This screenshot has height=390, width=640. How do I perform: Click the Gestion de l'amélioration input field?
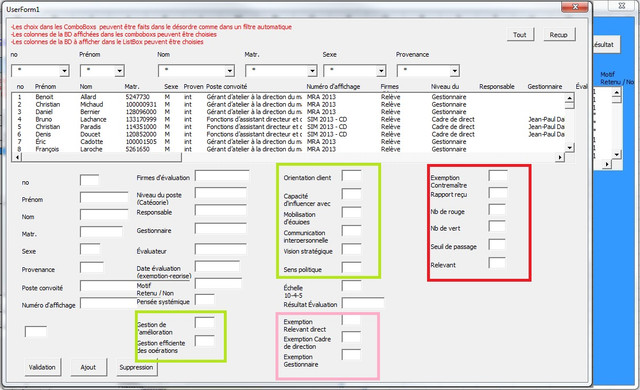[205, 322]
